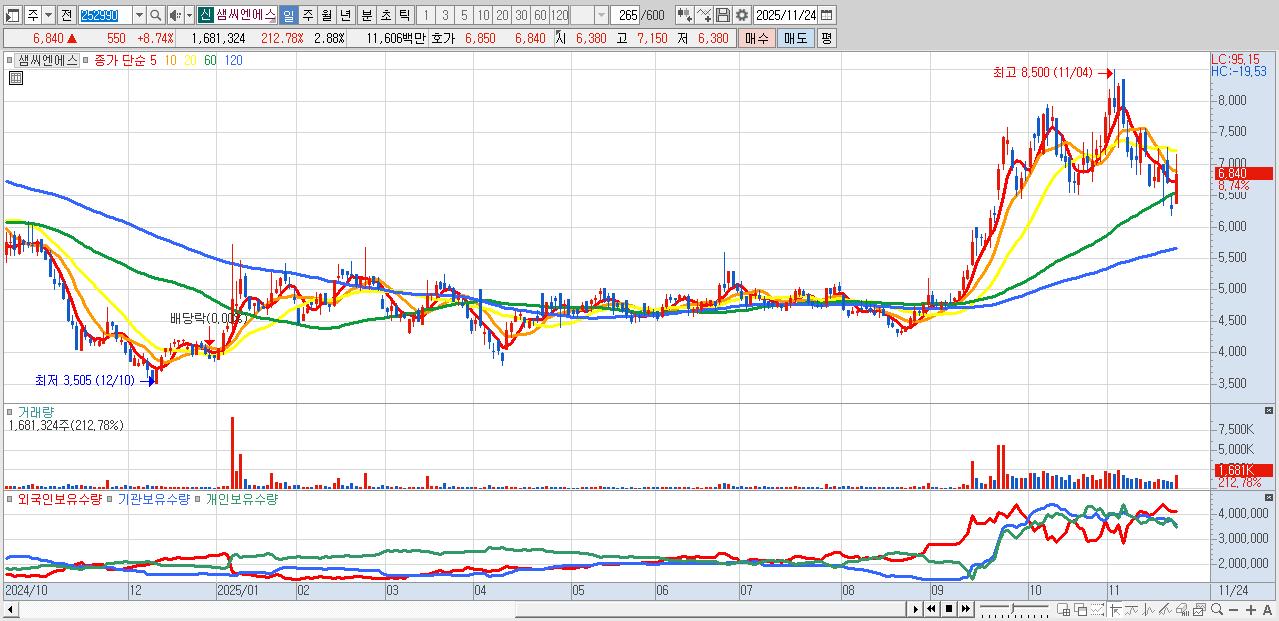This screenshot has width=1279, height=621.
Task: Click the save floppy disk icon
Action: point(723,15)
